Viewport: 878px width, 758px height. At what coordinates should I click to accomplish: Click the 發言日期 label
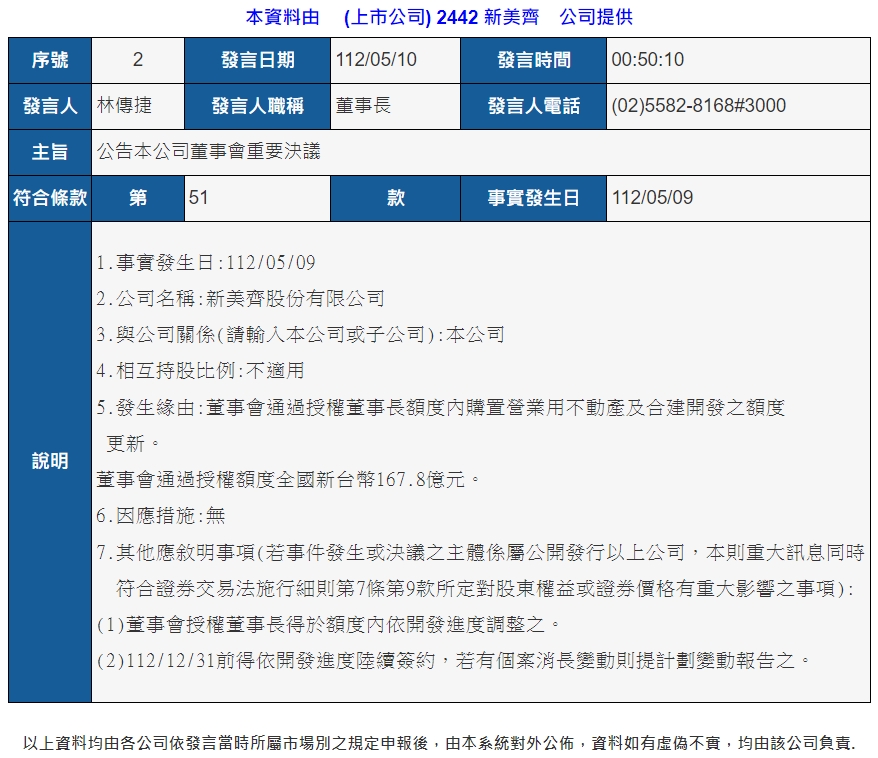coord(256,60)
